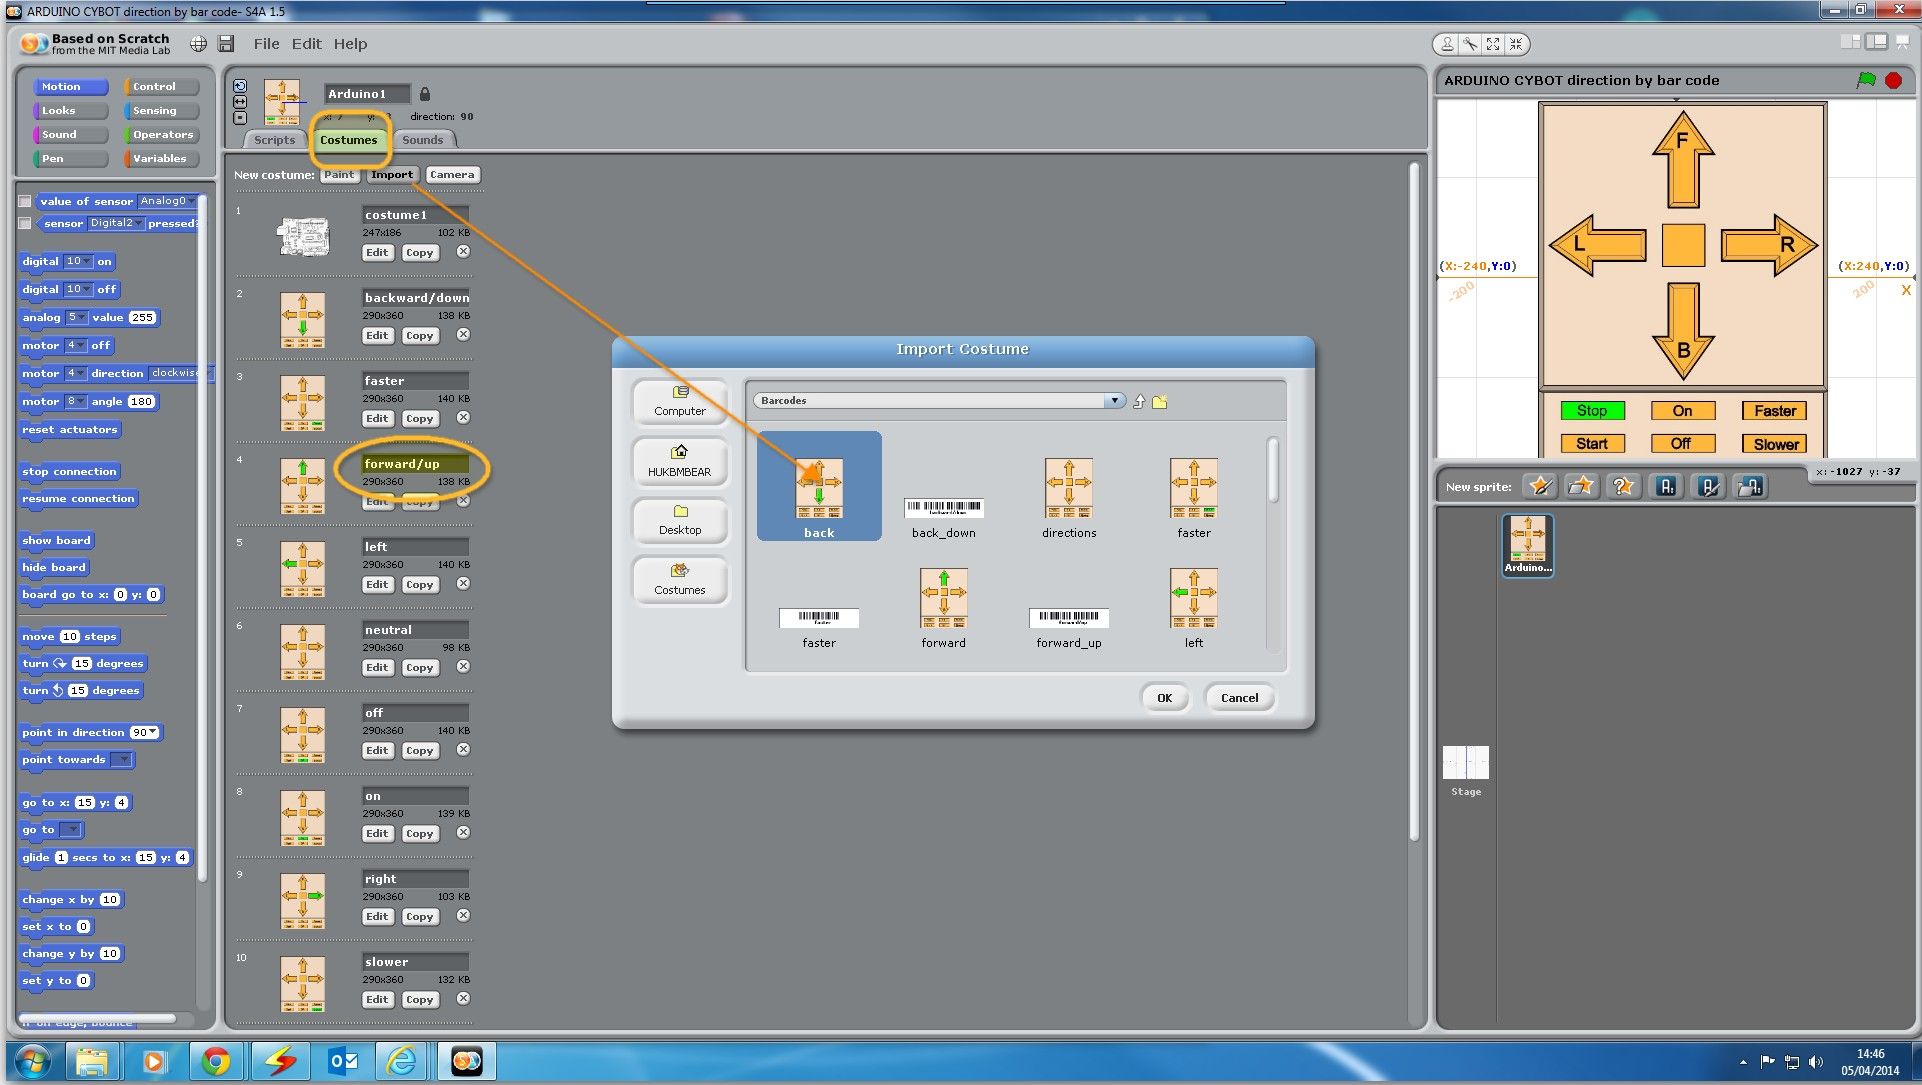Click the Camera new costume button
This screenshot has width=1922, height=1085.
point(452,175)
